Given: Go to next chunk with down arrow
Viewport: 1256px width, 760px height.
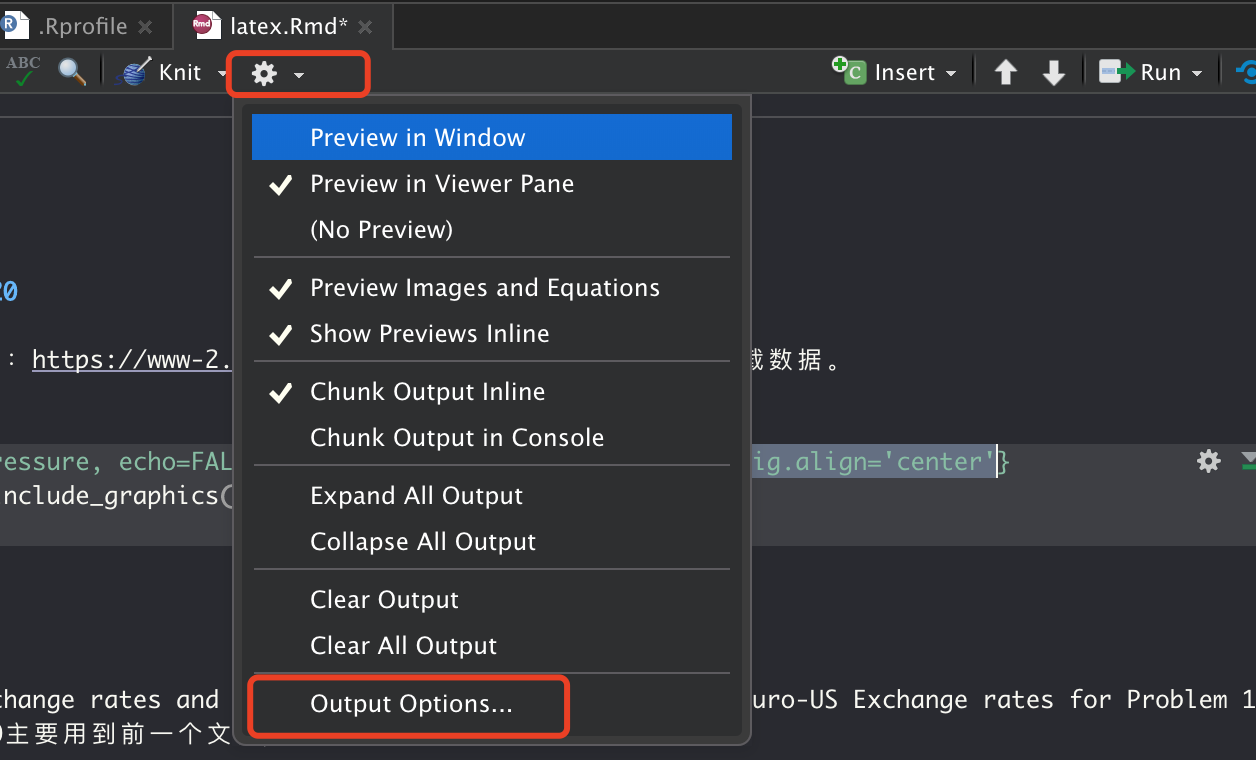Looking at the screenshot, I should point(1054,72).
